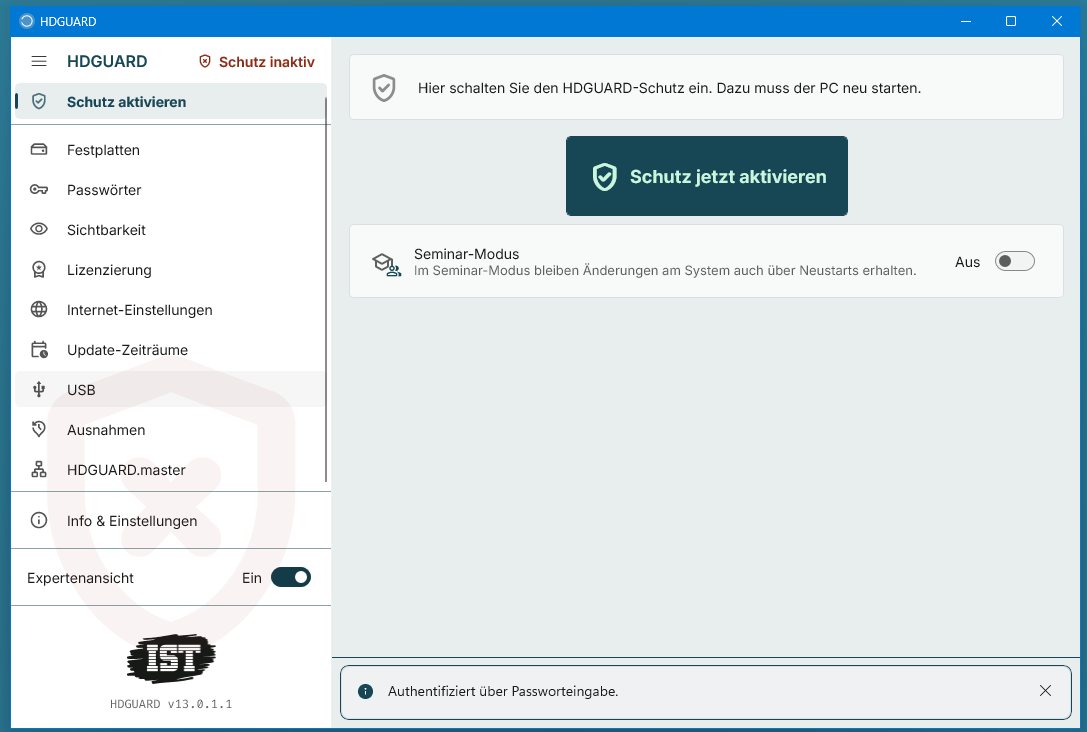Disable the Expertenansicht toggle
Image resolution: width=1087 pixels, height=732 pixels.
point(290,577)
